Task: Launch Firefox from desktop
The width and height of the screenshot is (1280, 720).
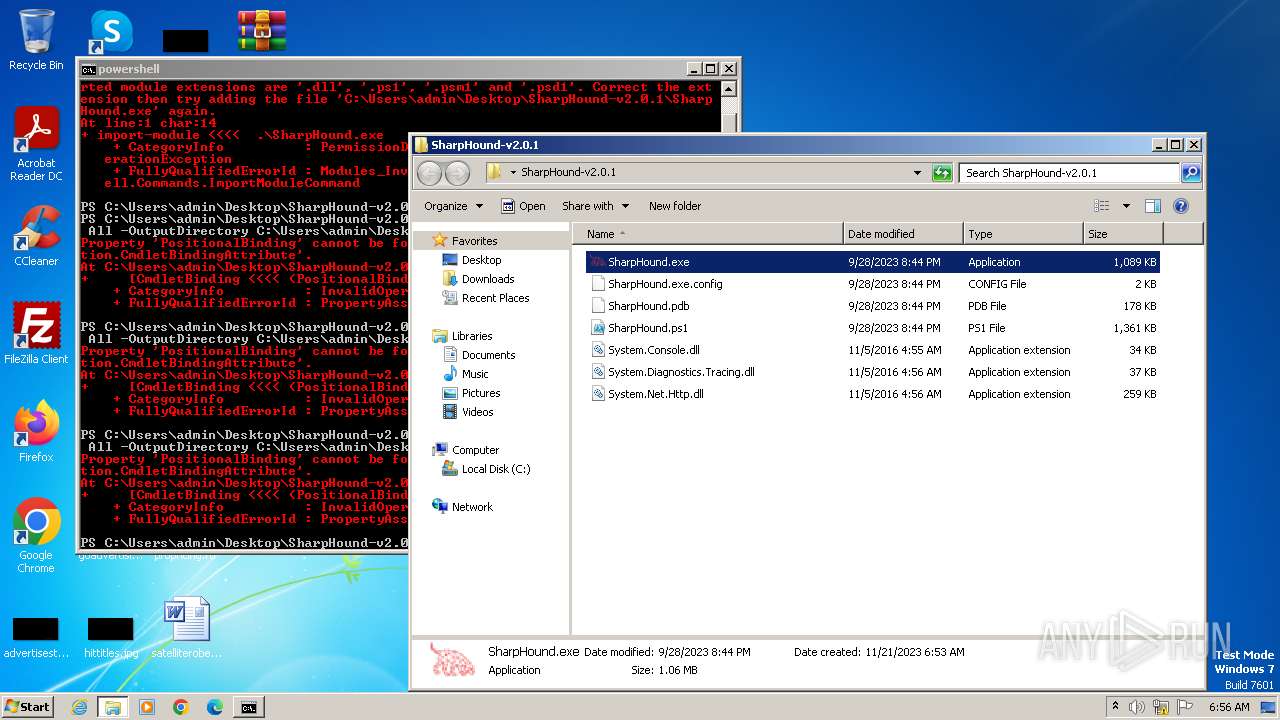Action: [36, 432]
